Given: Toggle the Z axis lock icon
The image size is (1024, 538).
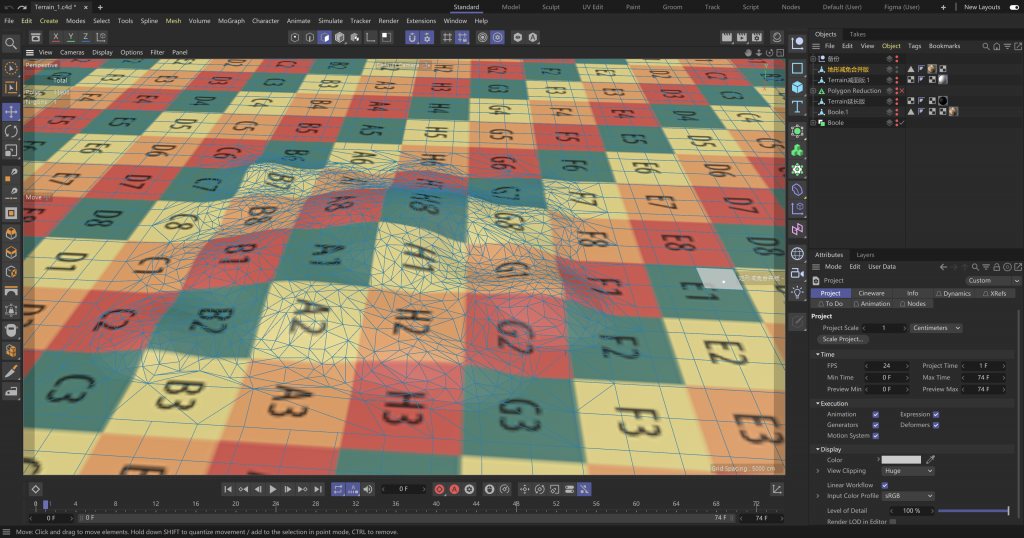Looking at the screenshot, I should point(86,37).
